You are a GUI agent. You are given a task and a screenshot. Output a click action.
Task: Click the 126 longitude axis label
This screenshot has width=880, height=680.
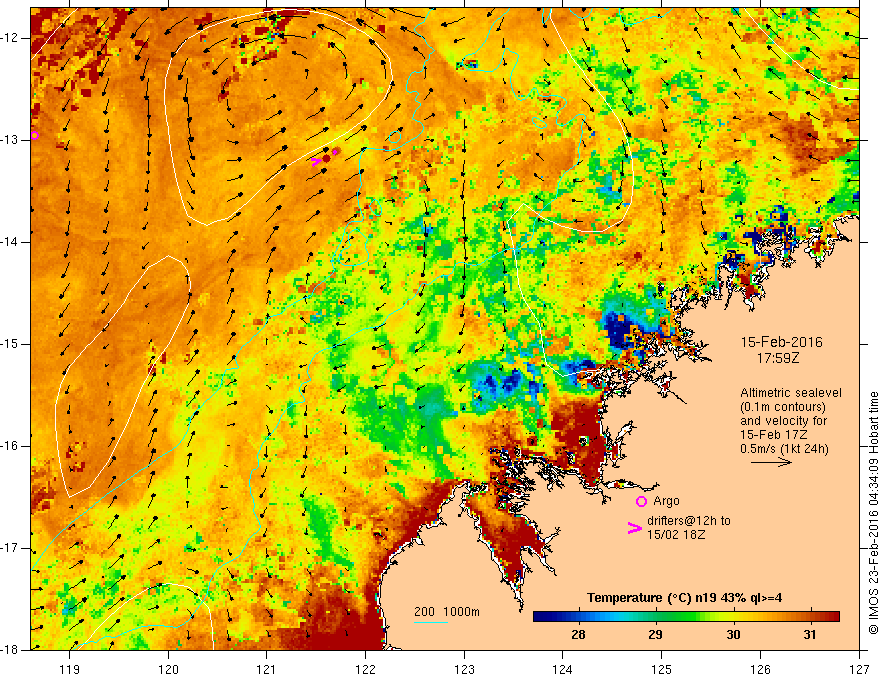[760, 669]
